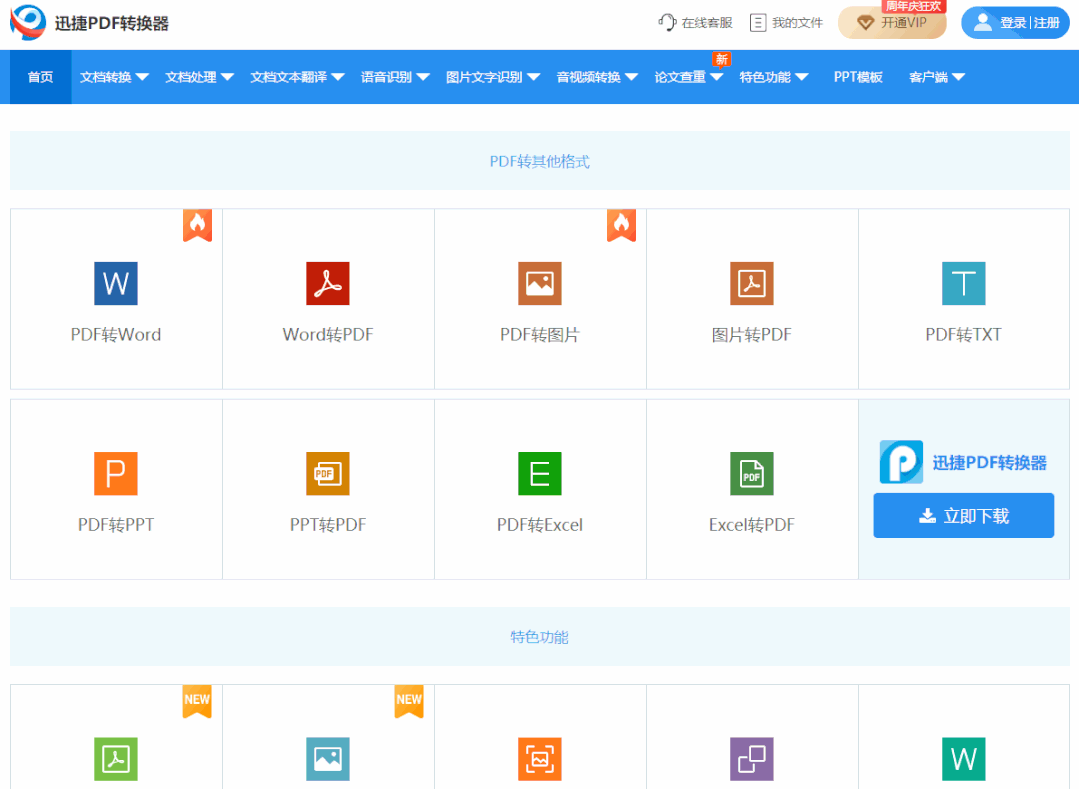Click the diamond icon on 开通VIP
The image size is (1079, 789).
pos(865,23)
